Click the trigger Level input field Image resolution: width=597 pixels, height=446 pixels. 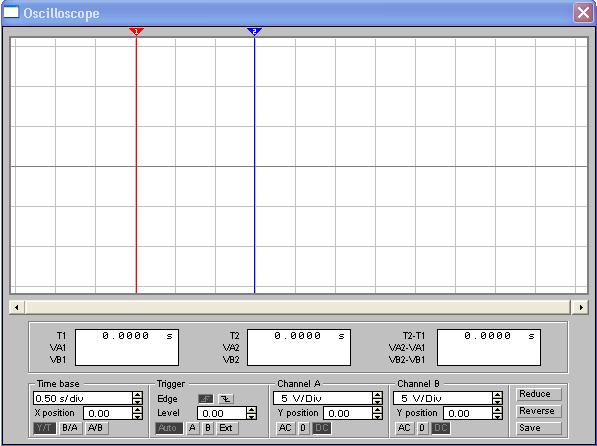222,413
